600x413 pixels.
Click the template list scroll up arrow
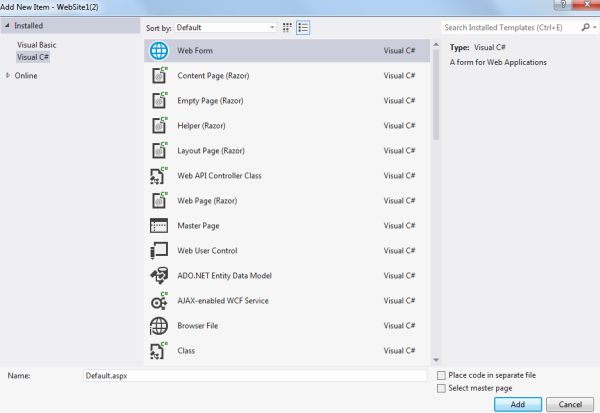[436, 45]
